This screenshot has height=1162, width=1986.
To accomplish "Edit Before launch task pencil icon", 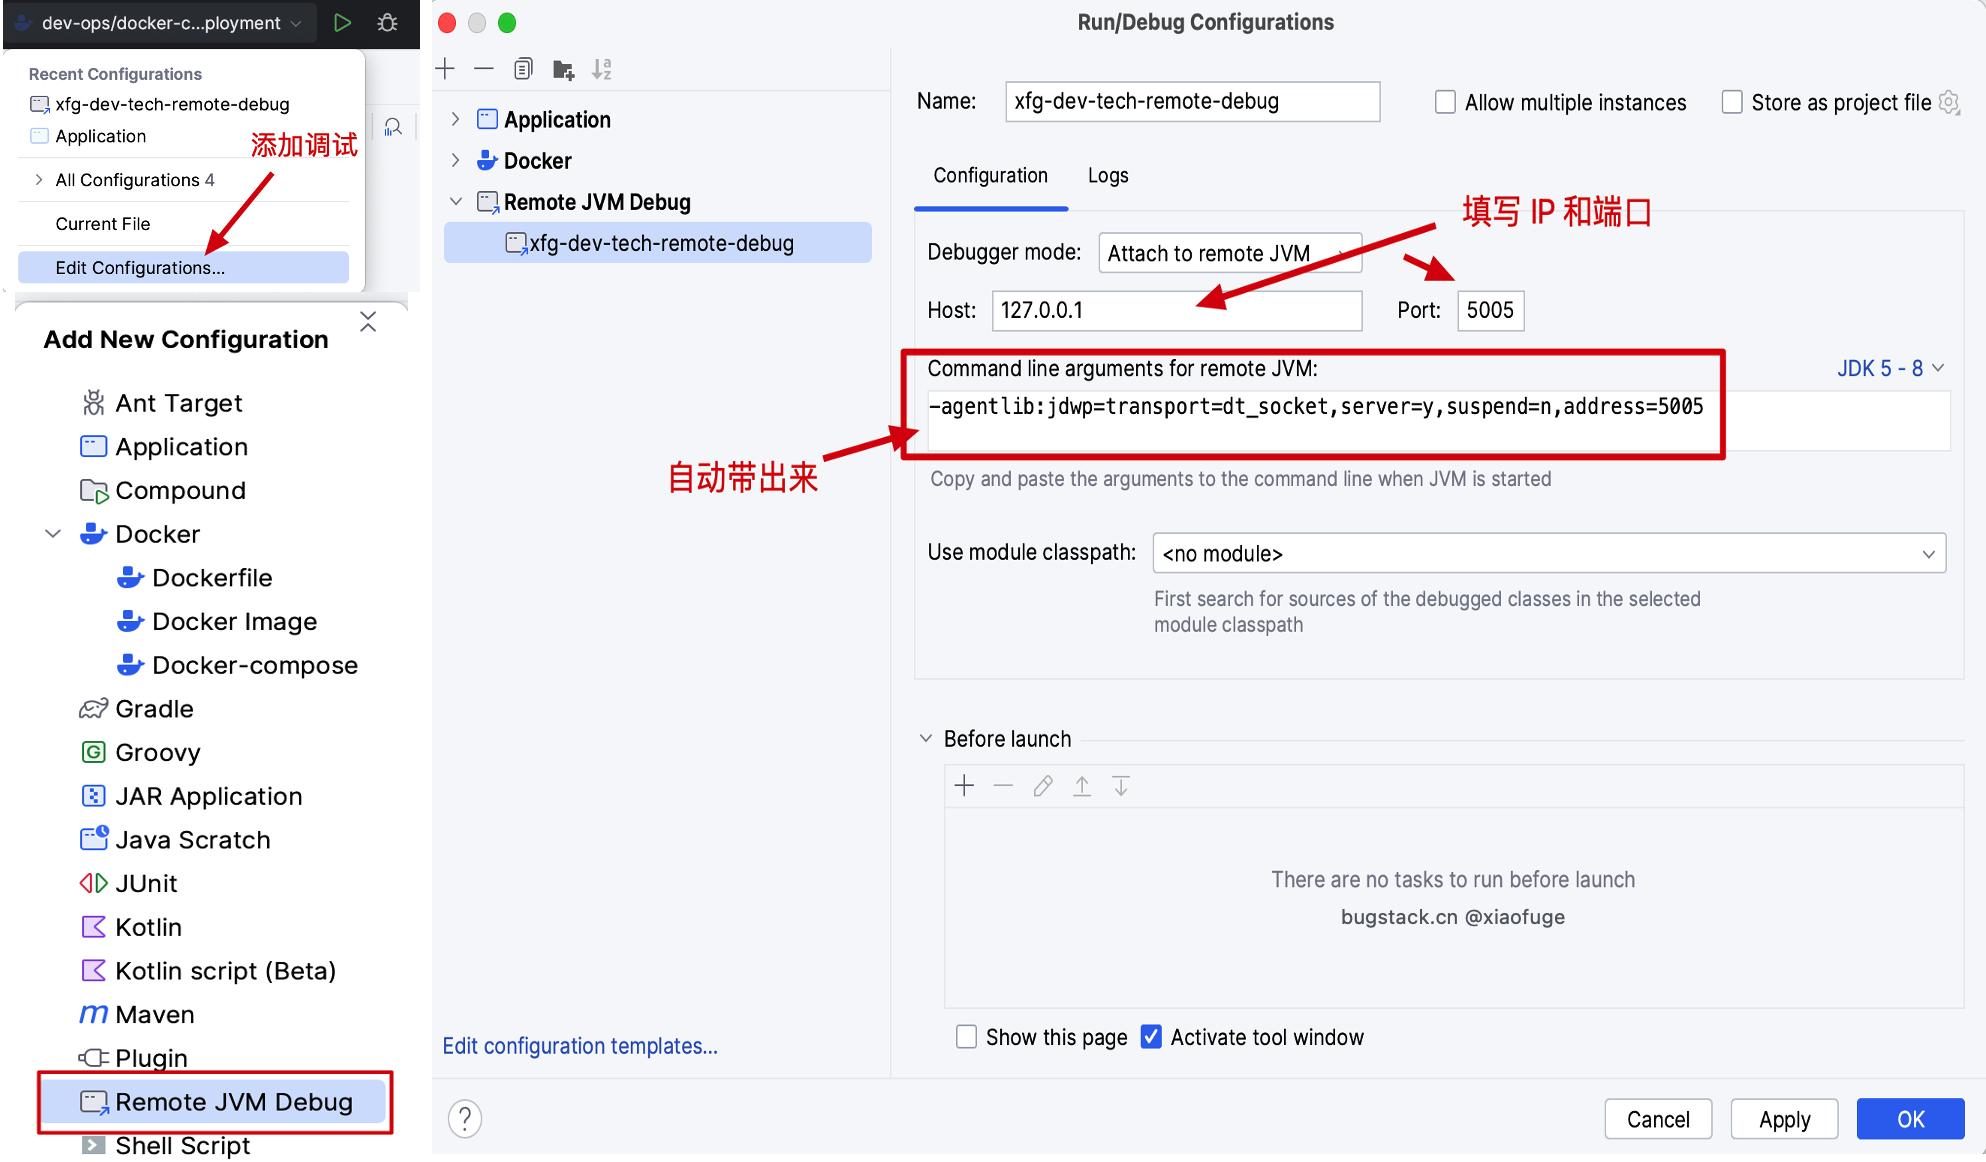I will pos(1042,786).
